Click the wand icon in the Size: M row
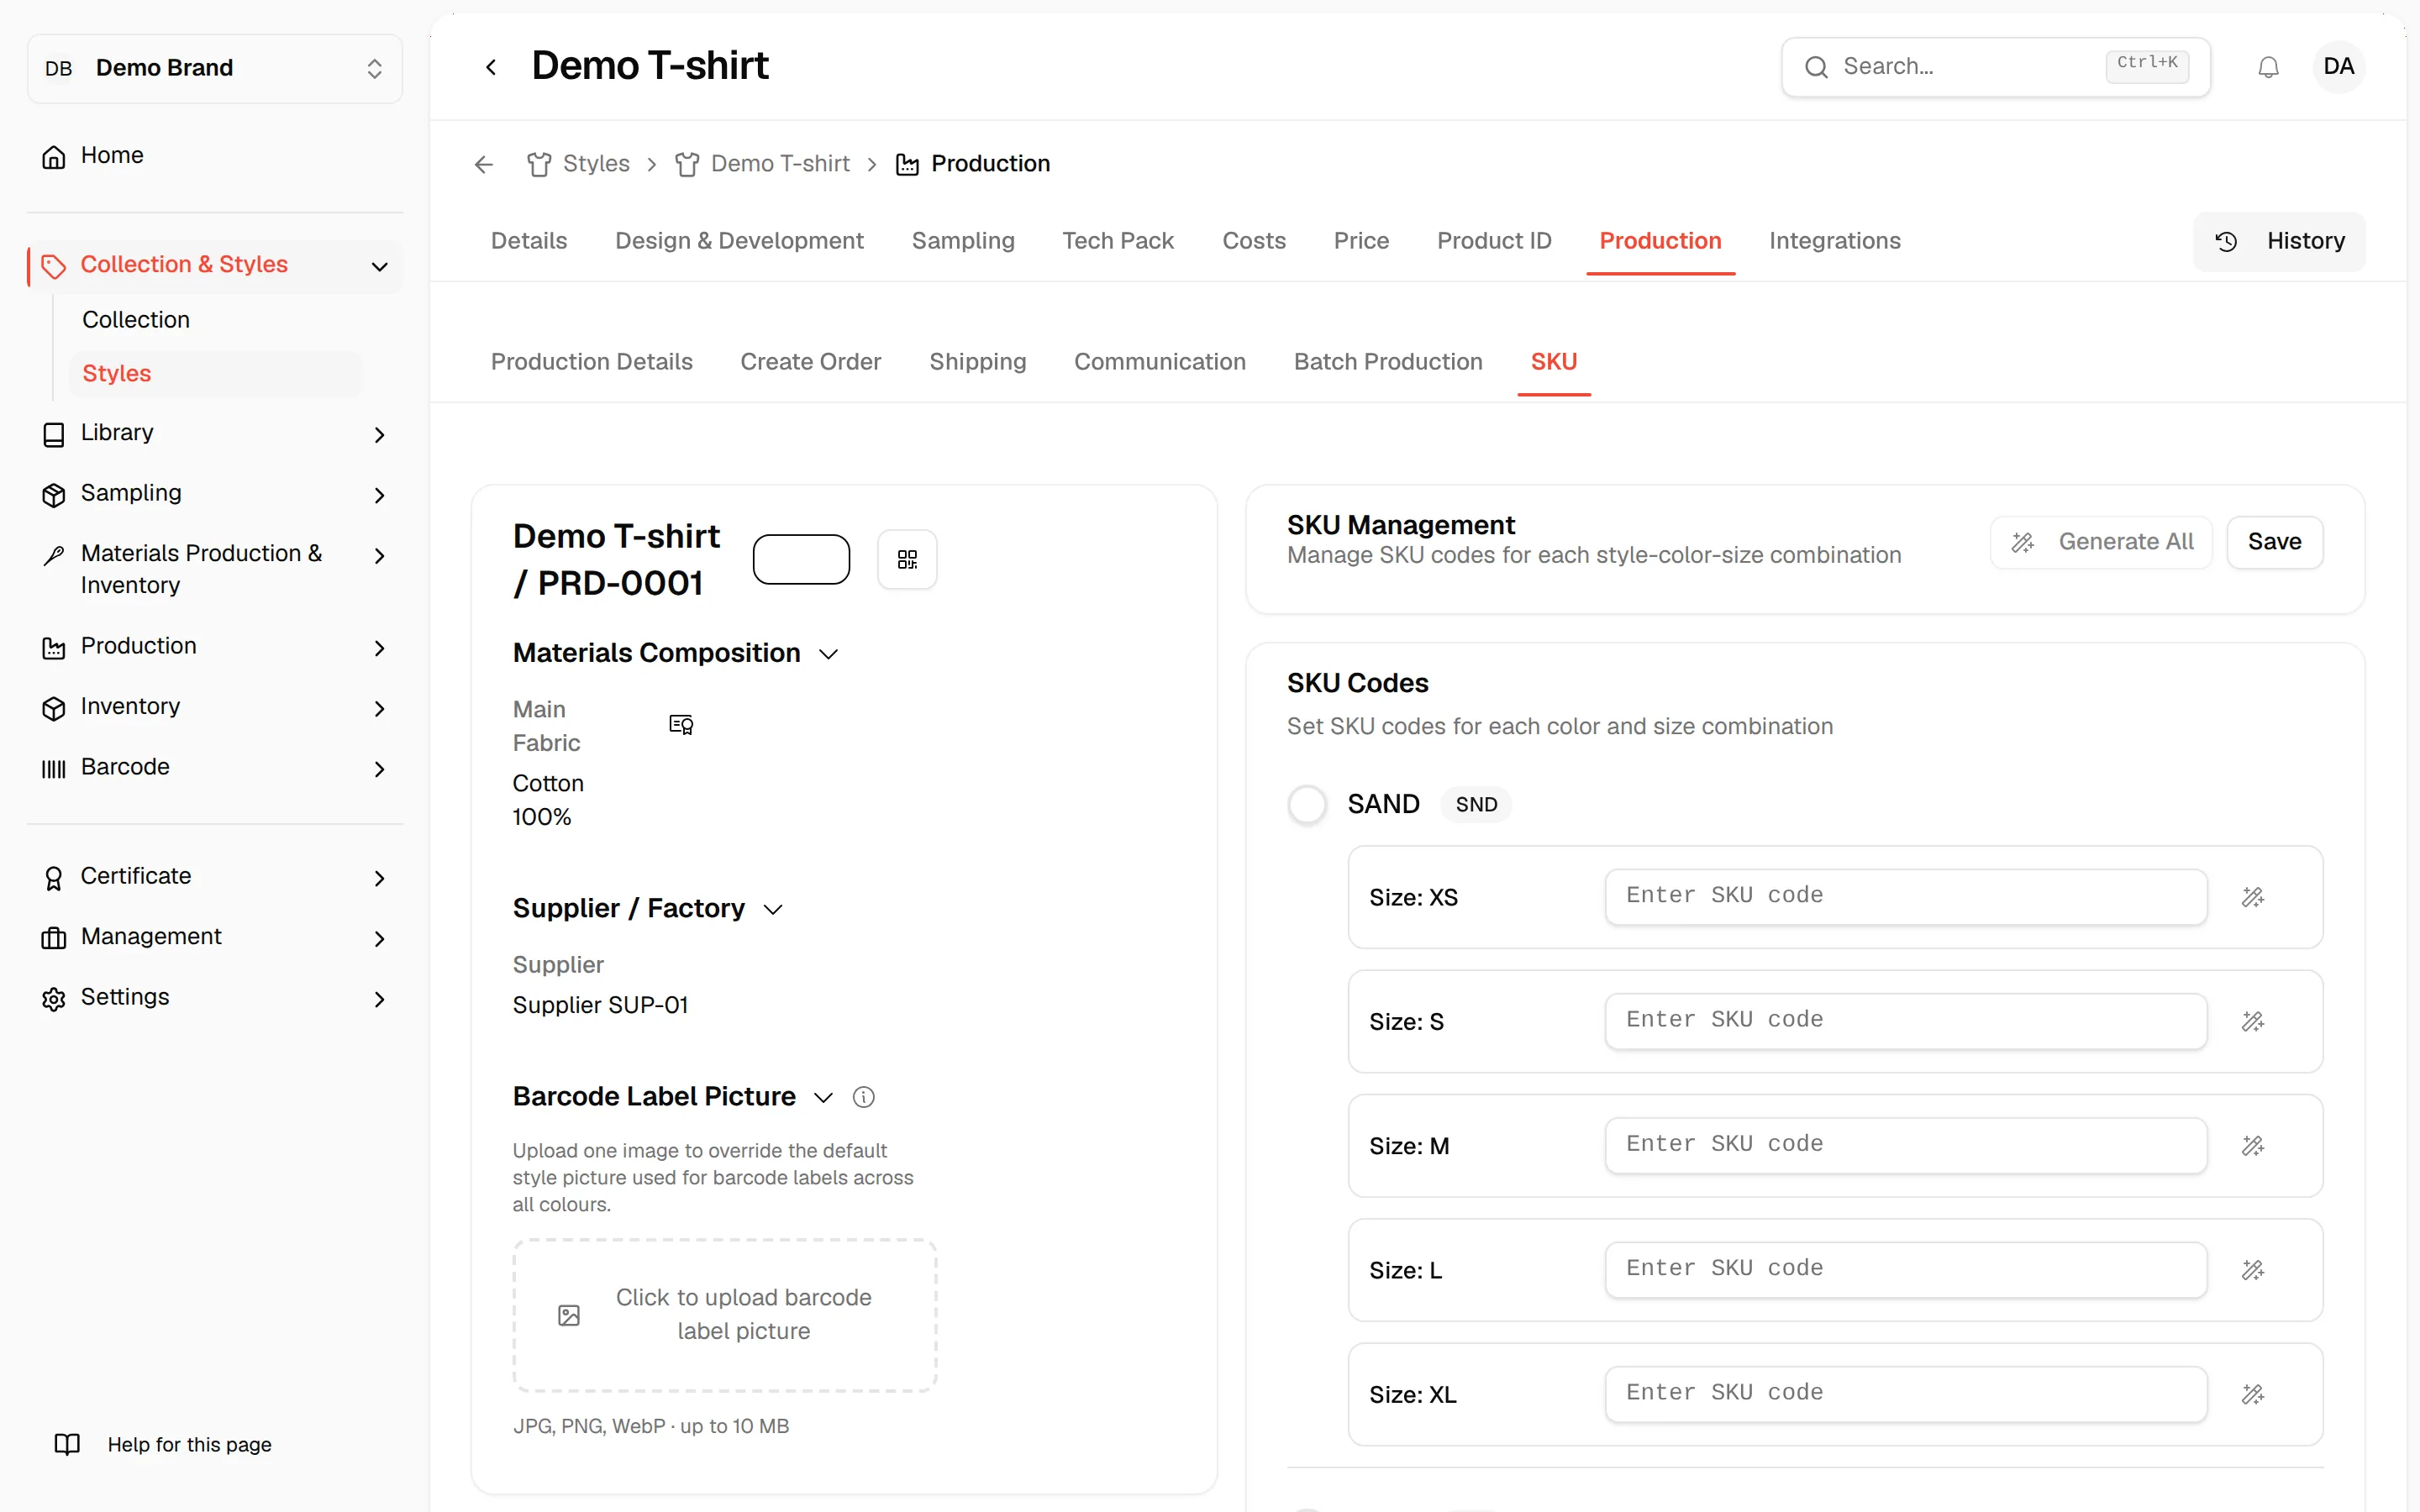This screenshot has width=2420, height=1512. [x=2252, y=1145]
